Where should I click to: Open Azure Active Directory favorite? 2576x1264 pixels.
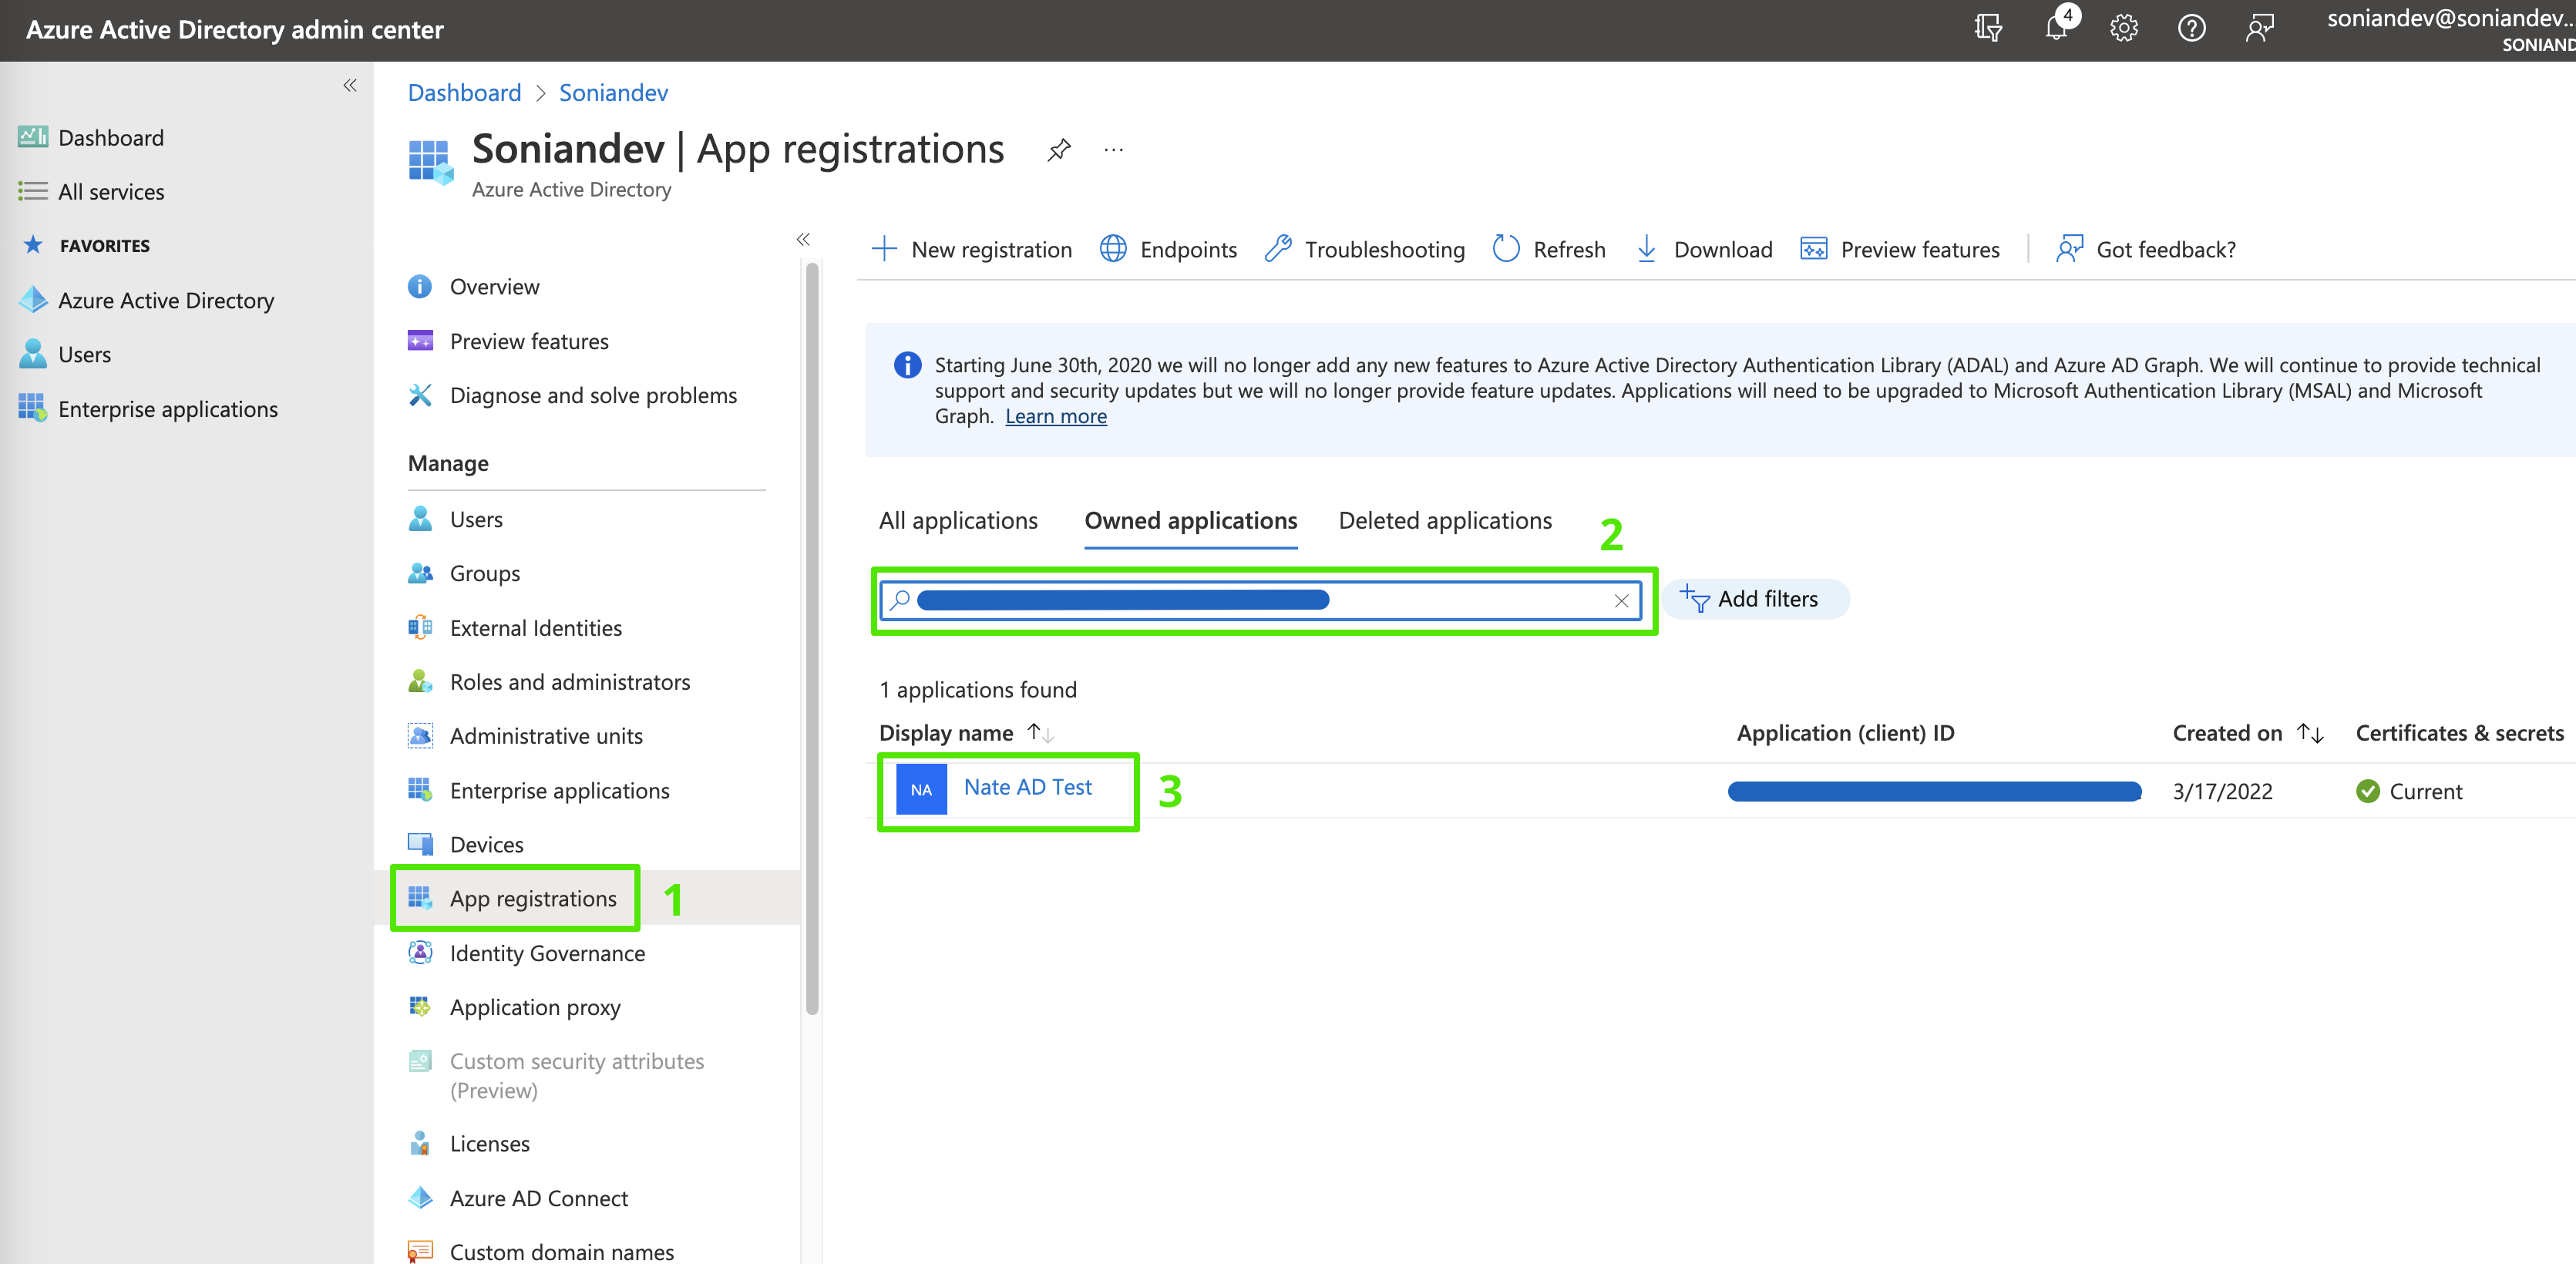(146, 300)
